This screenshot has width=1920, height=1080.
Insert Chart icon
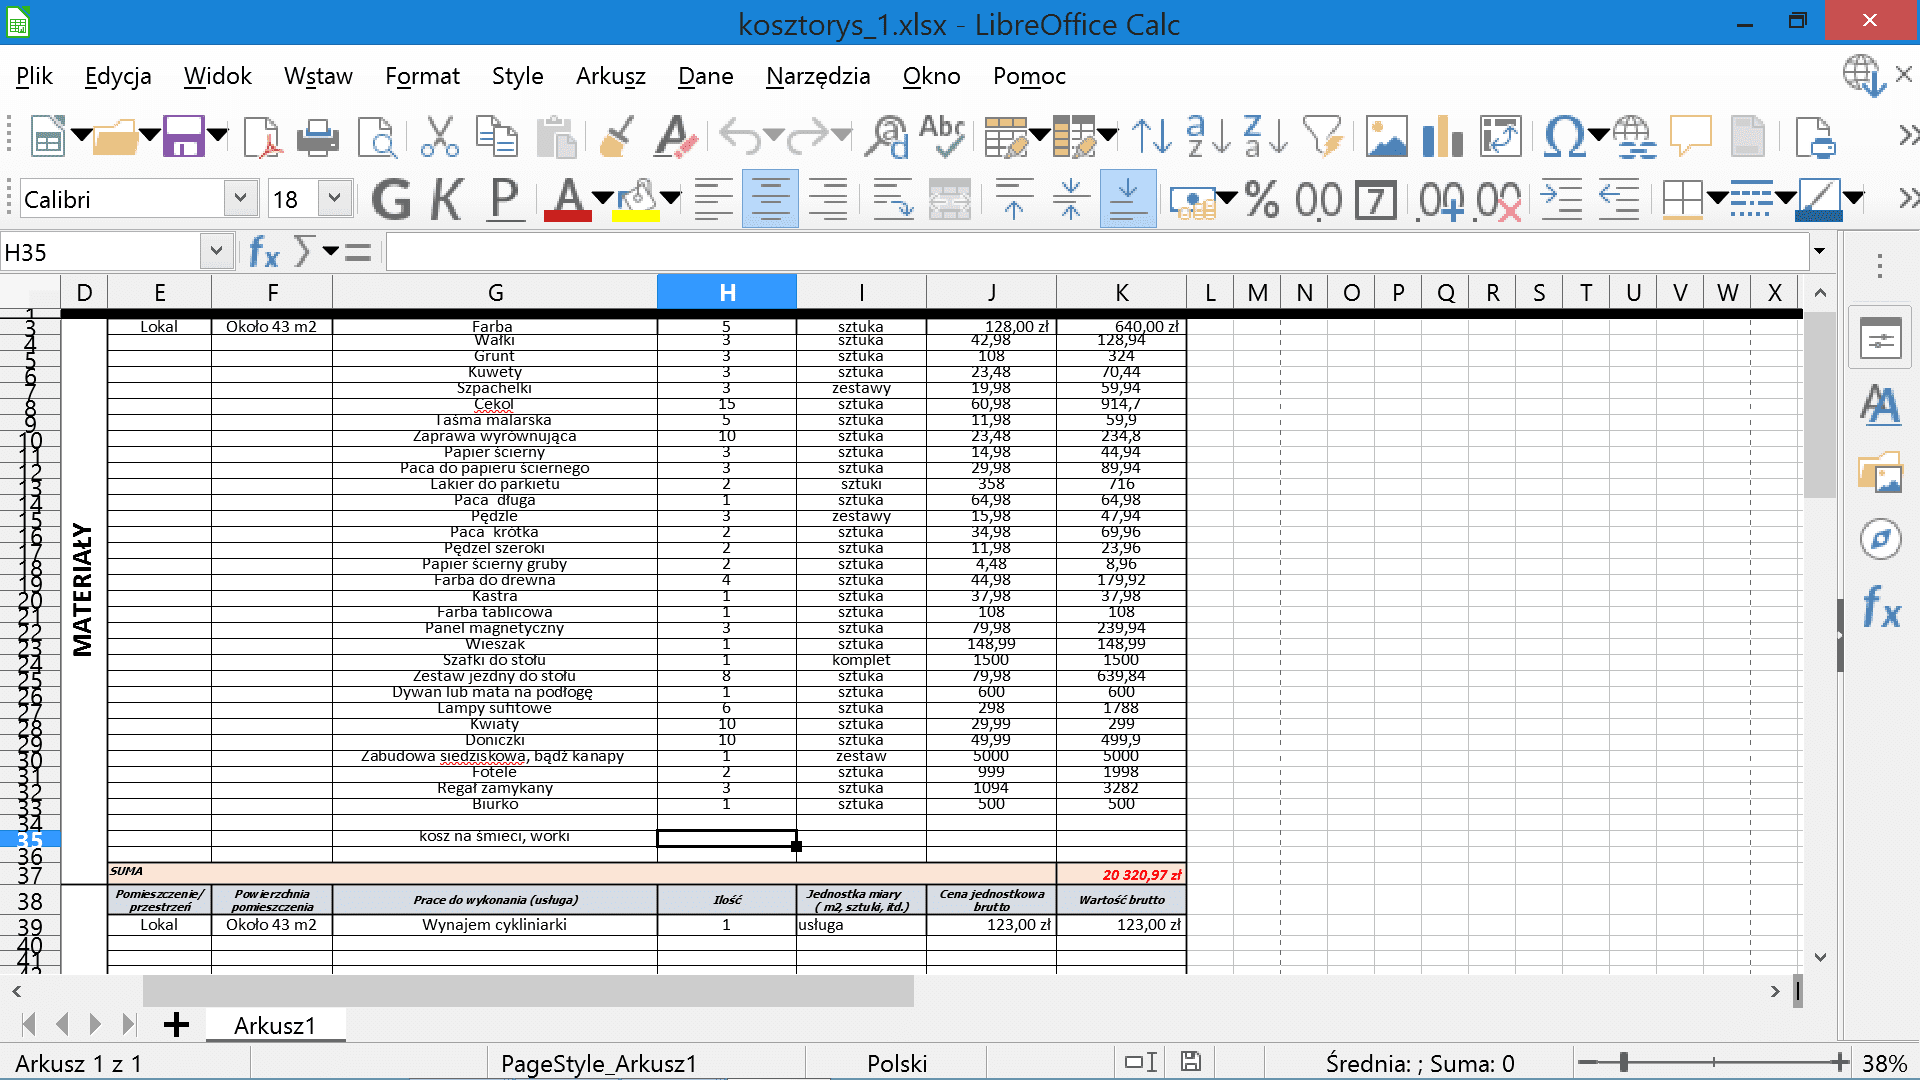click(x=1442, y=136)
